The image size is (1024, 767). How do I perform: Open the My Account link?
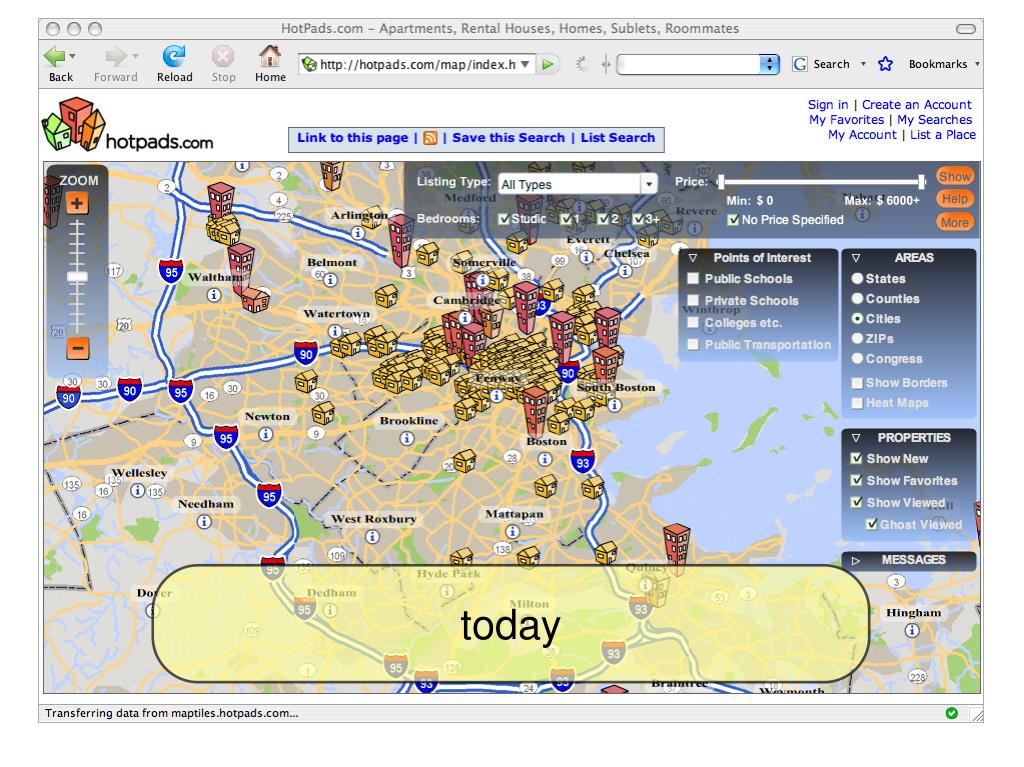pos(863,135)
